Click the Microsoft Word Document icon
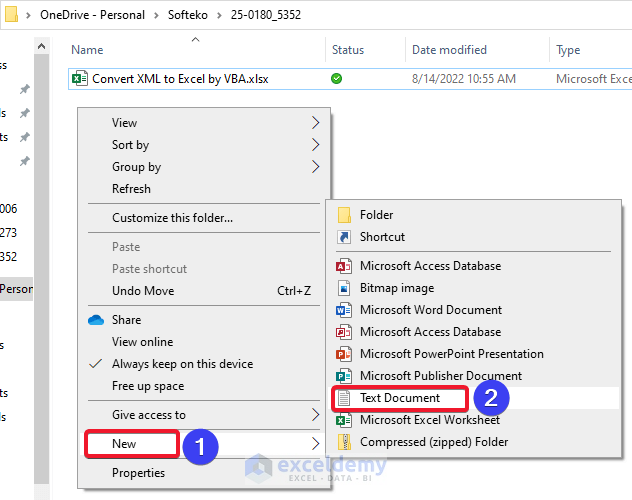 point(344,310)
